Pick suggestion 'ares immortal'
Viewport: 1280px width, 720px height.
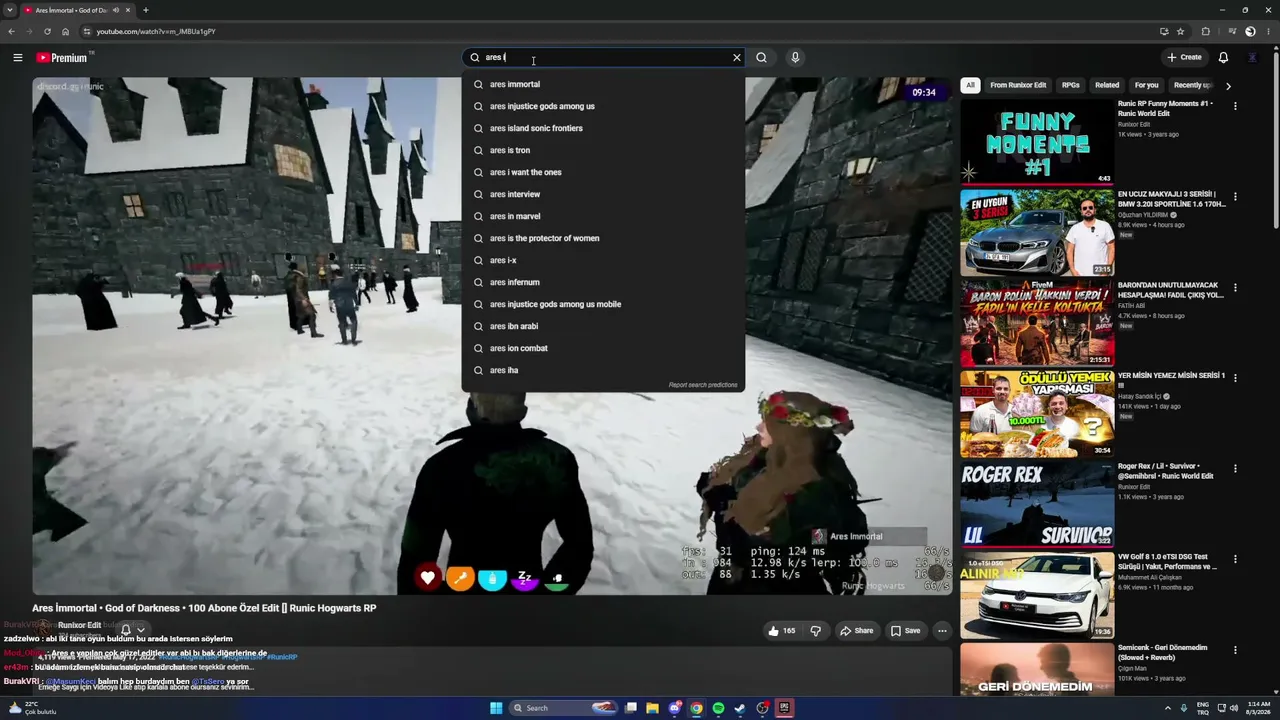603,84
